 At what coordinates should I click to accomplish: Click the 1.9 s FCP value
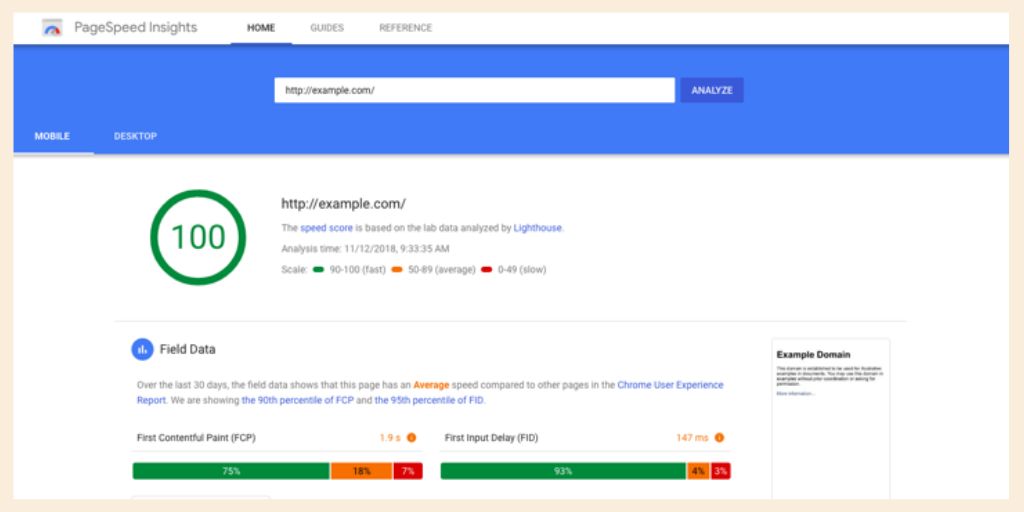tap(390, 438)
